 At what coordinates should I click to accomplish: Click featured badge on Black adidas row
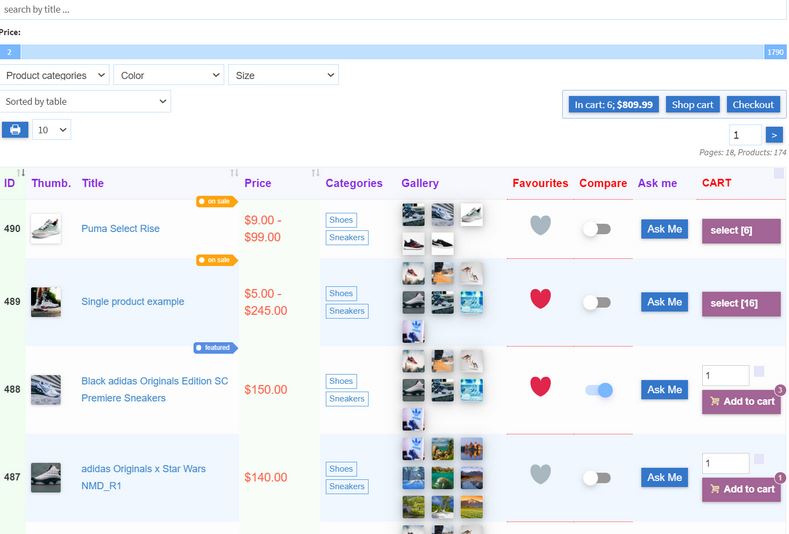click(215, 348)
